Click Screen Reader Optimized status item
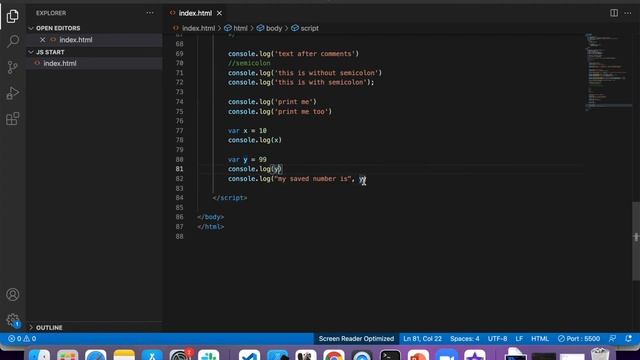Screen dimensions: 640x360 pos(356,339)
